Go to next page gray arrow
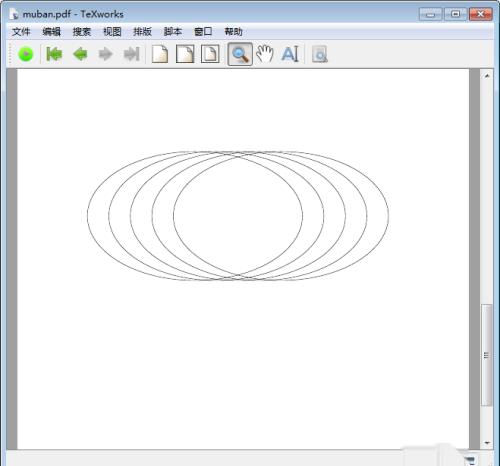 [x=106, y=54]
